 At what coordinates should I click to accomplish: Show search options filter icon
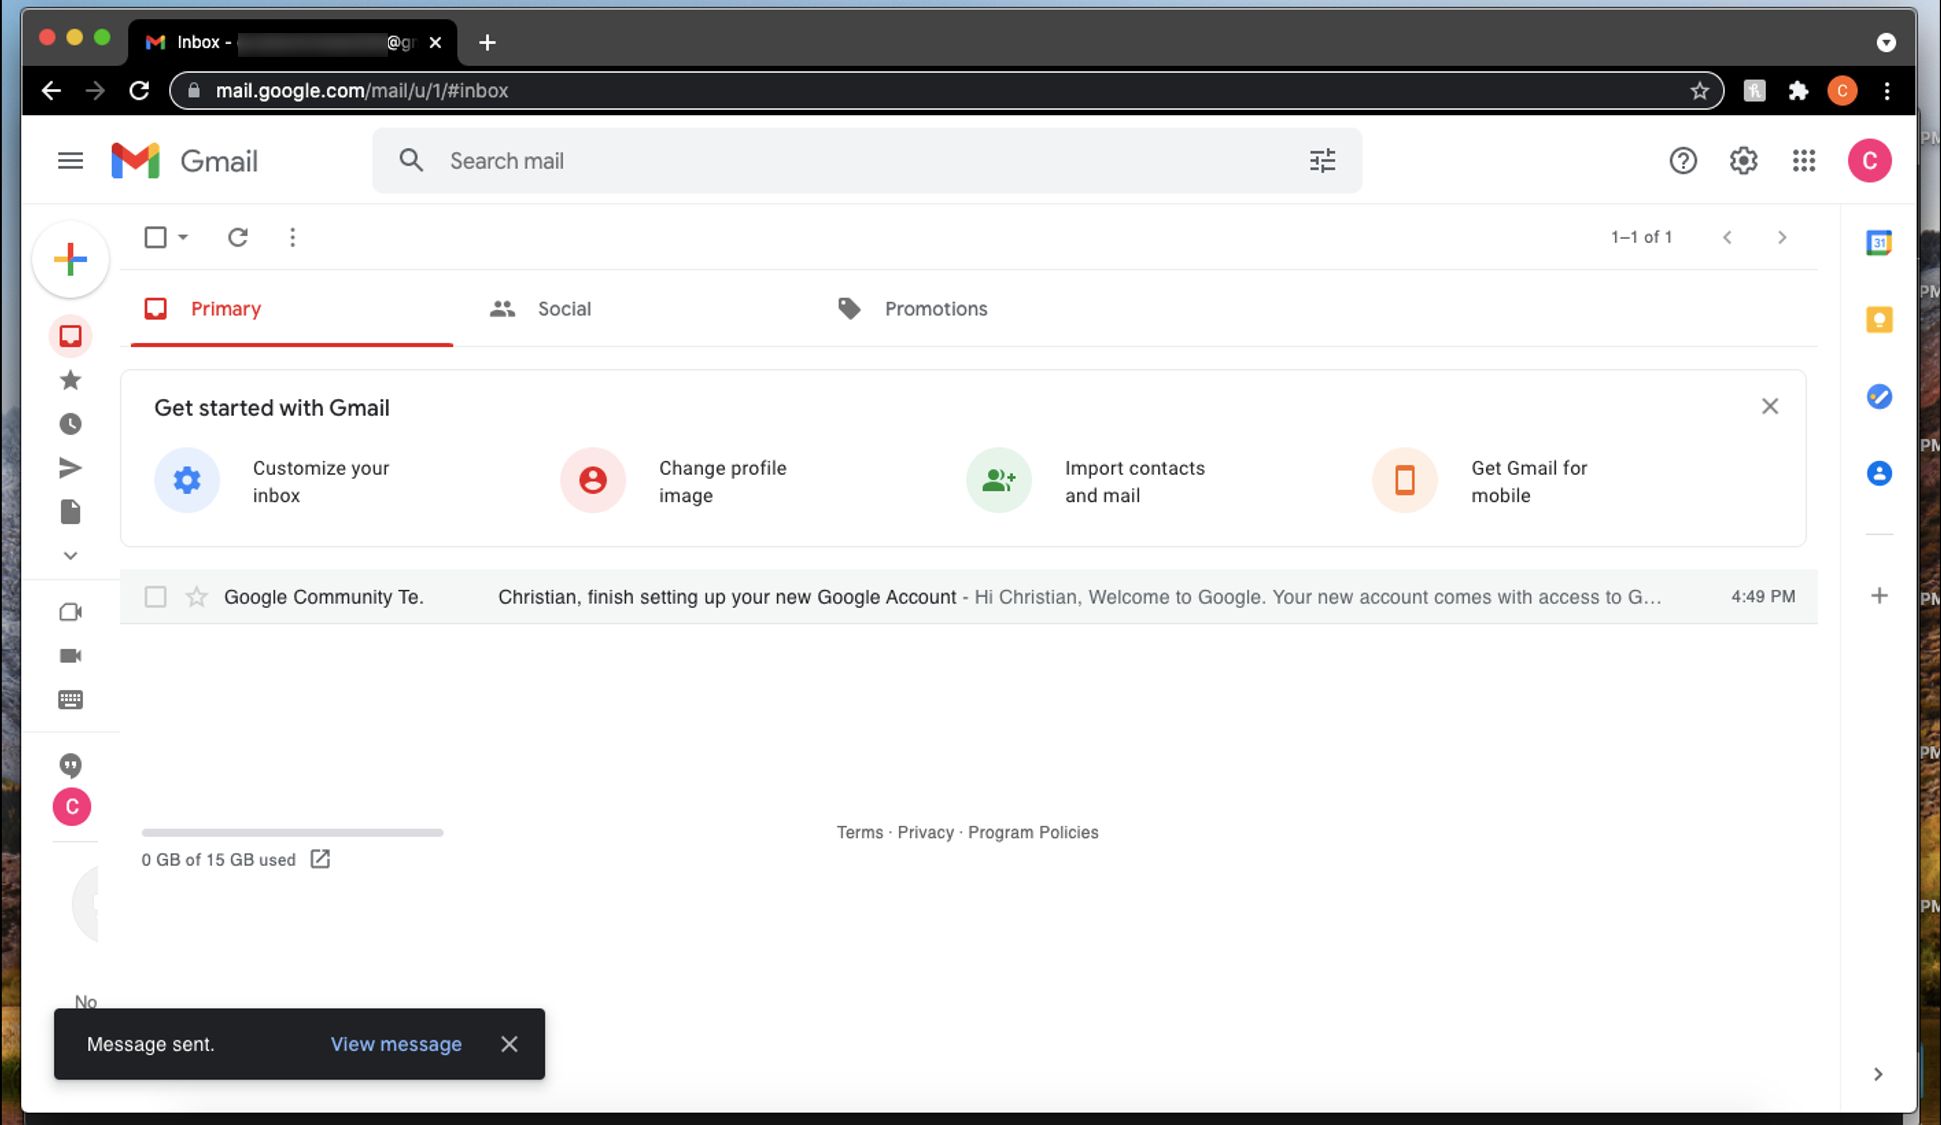coord(1322,161)
